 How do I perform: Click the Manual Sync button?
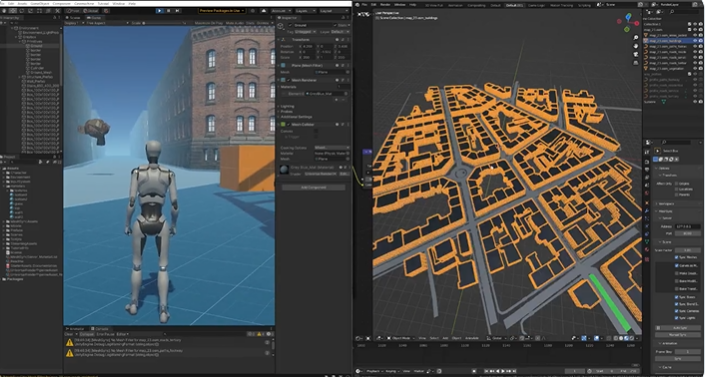(x=678, y=335)
